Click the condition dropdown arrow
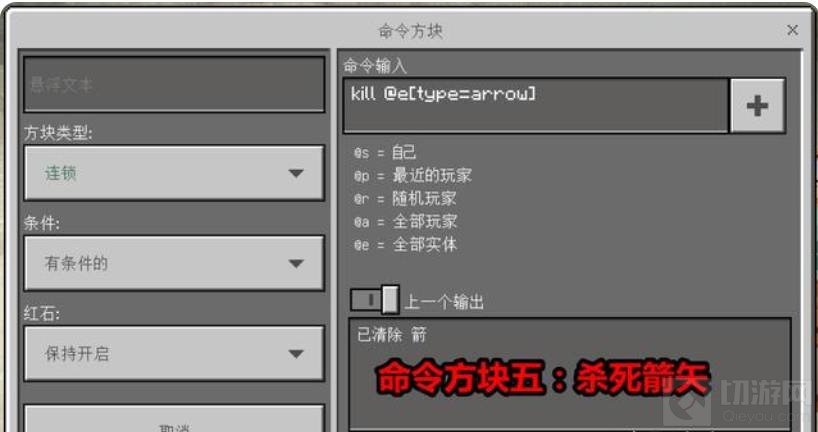The image size is (818, 432). click(296, 263)
